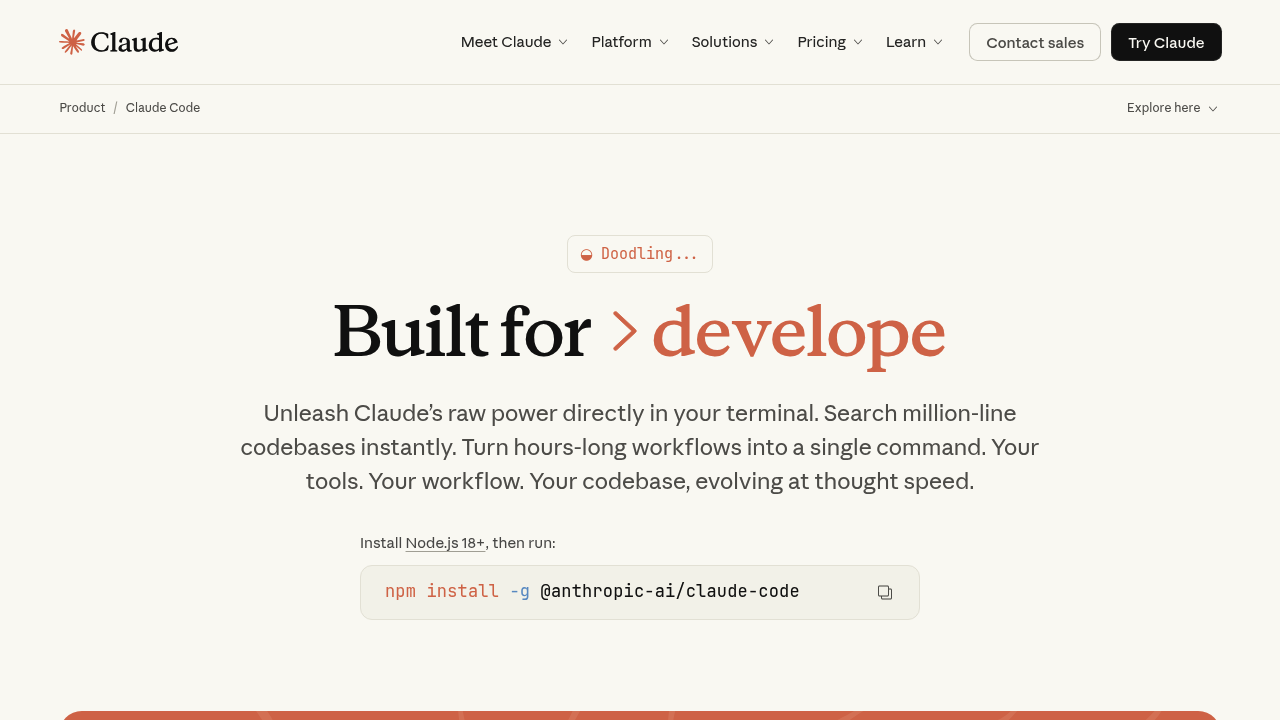
Task: Open the Explore here dropdown
Action: (x=1172, y=108)
